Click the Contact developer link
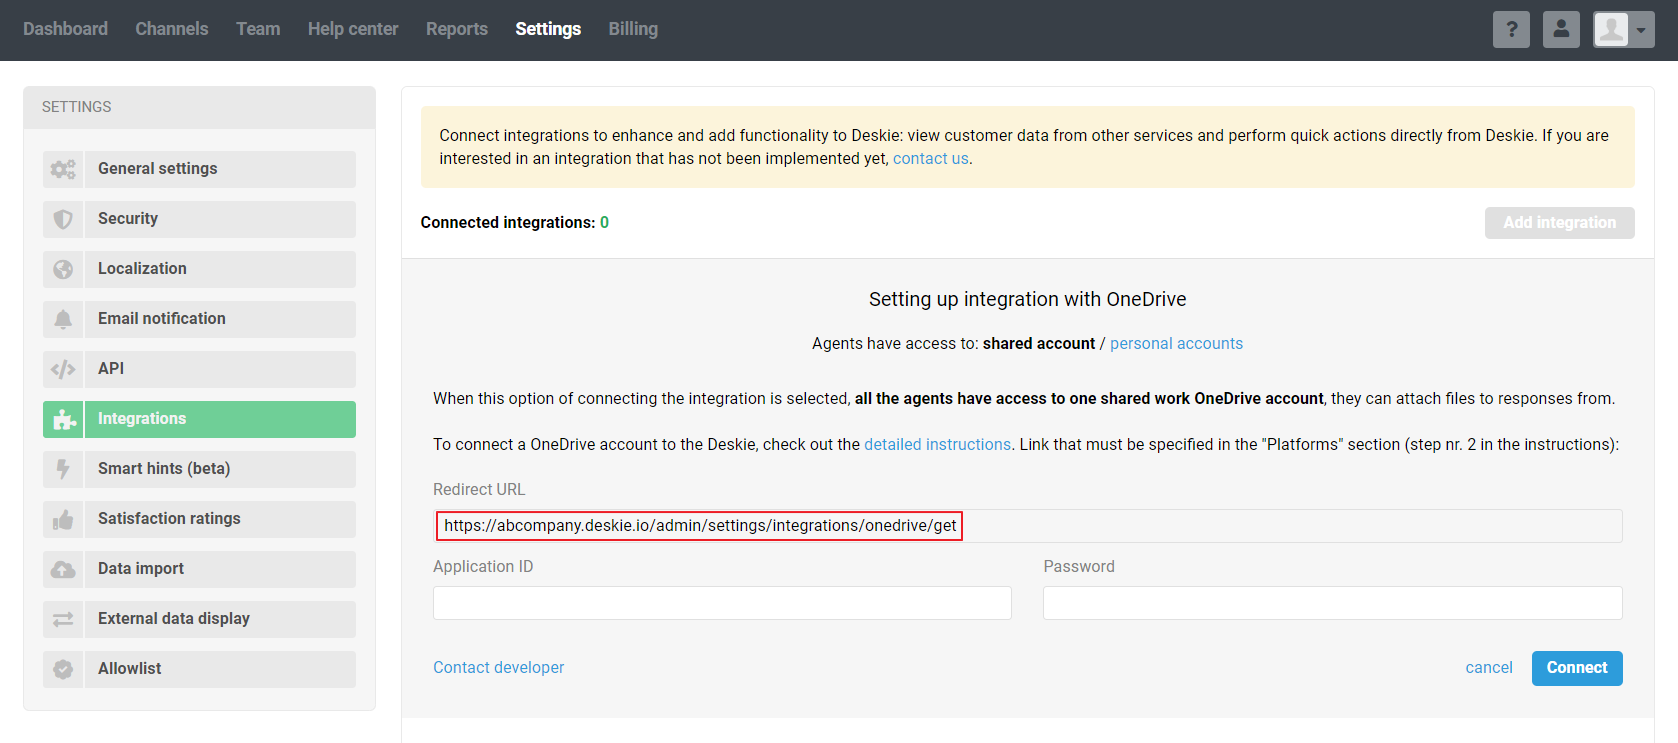This screenshot has width=1678, height=743. (x=498, y=668)
